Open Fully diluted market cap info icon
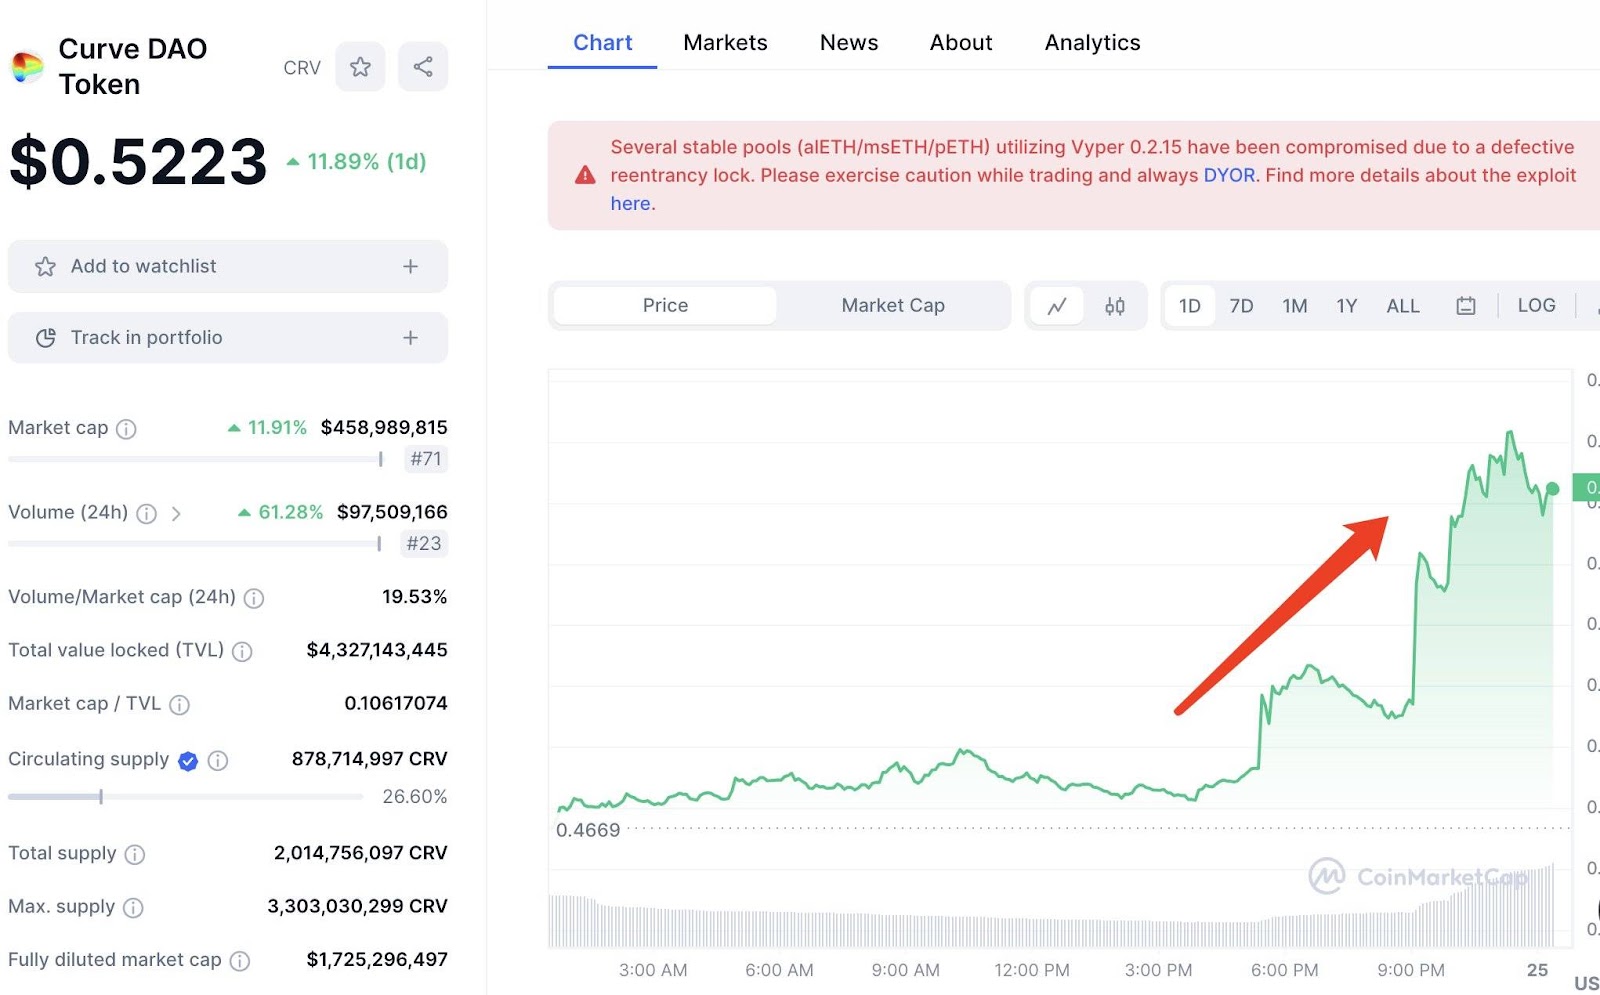The image size is (1600, 995). coord(240,961)
